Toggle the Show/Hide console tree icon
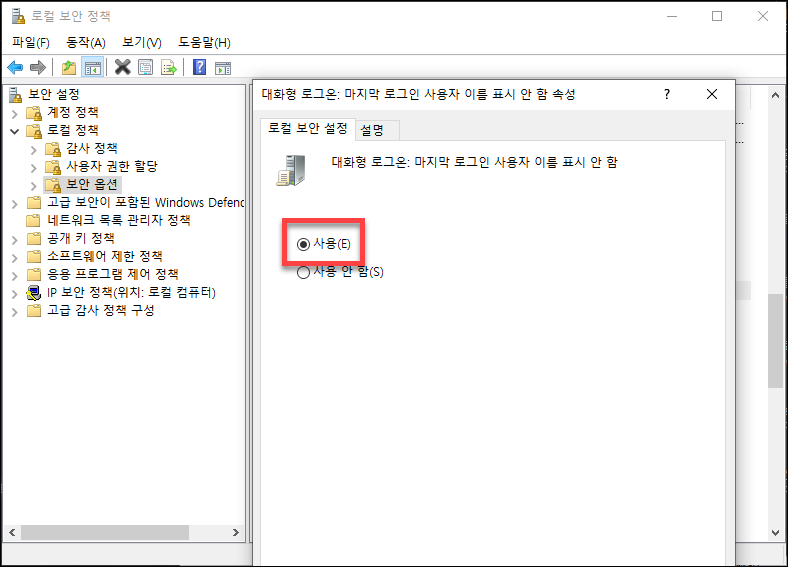Viewport: 788px width, 567px height. point(93,67)
